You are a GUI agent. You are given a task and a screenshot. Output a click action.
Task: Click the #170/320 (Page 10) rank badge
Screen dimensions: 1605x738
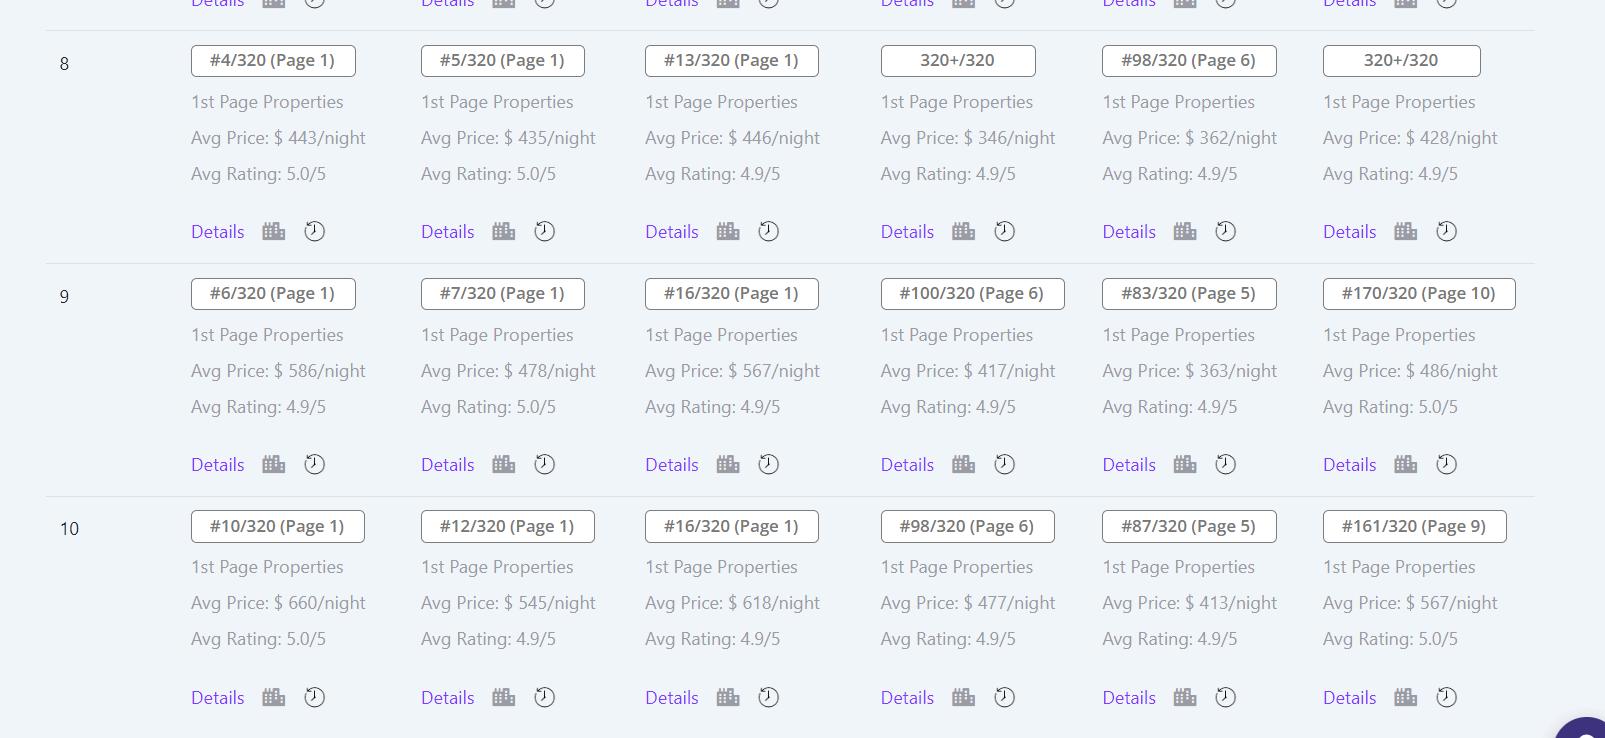pyautogui.click(x=1419, y=294)
